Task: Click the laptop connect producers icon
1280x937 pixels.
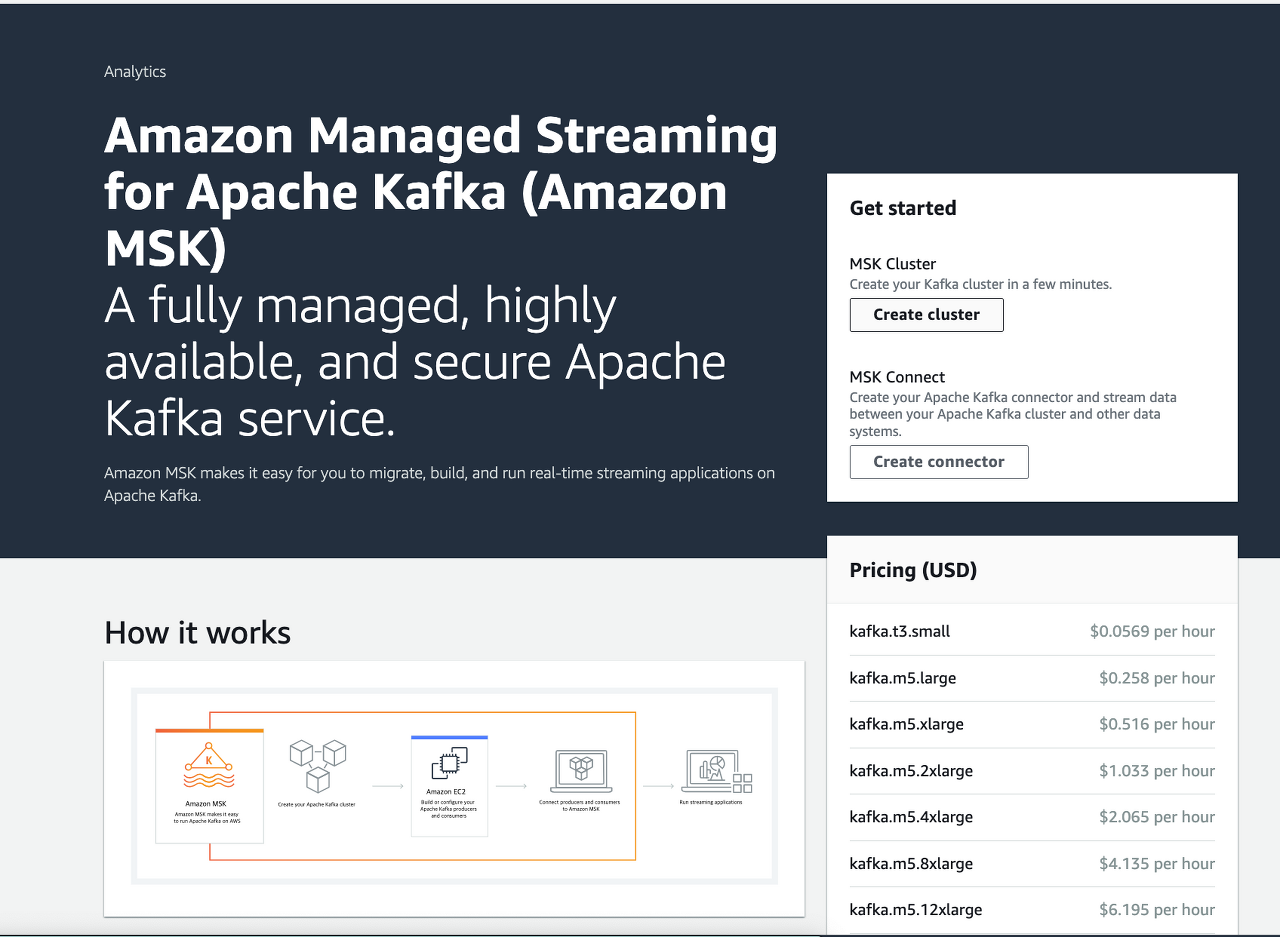Action: pos(581,771)
